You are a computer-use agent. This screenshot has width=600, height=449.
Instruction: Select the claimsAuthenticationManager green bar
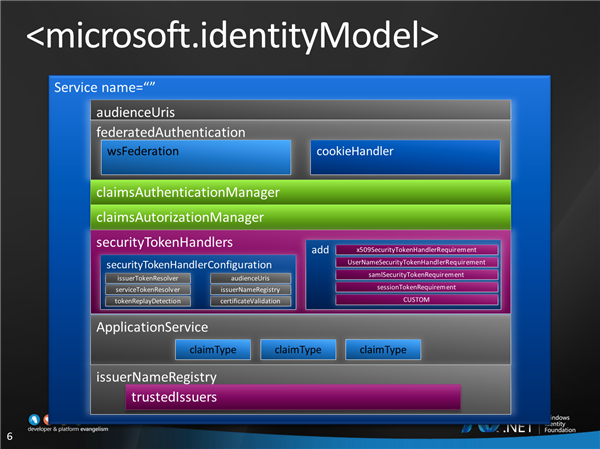[x=300, y=192]
